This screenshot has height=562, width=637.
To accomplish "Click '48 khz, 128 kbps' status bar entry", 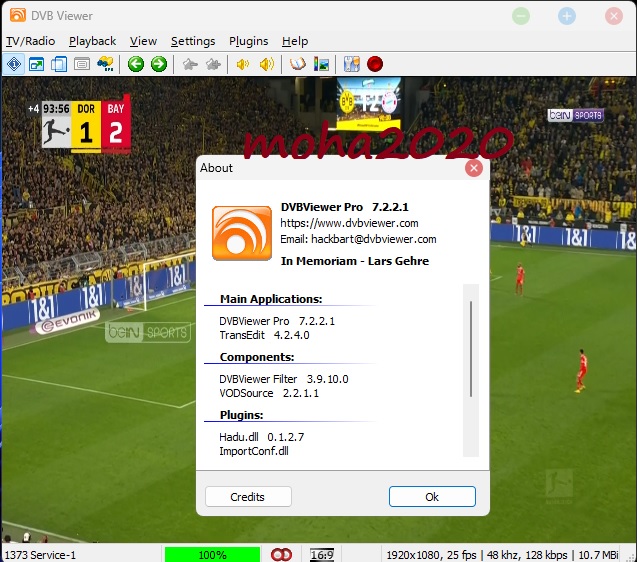I will tap(527, 555).
